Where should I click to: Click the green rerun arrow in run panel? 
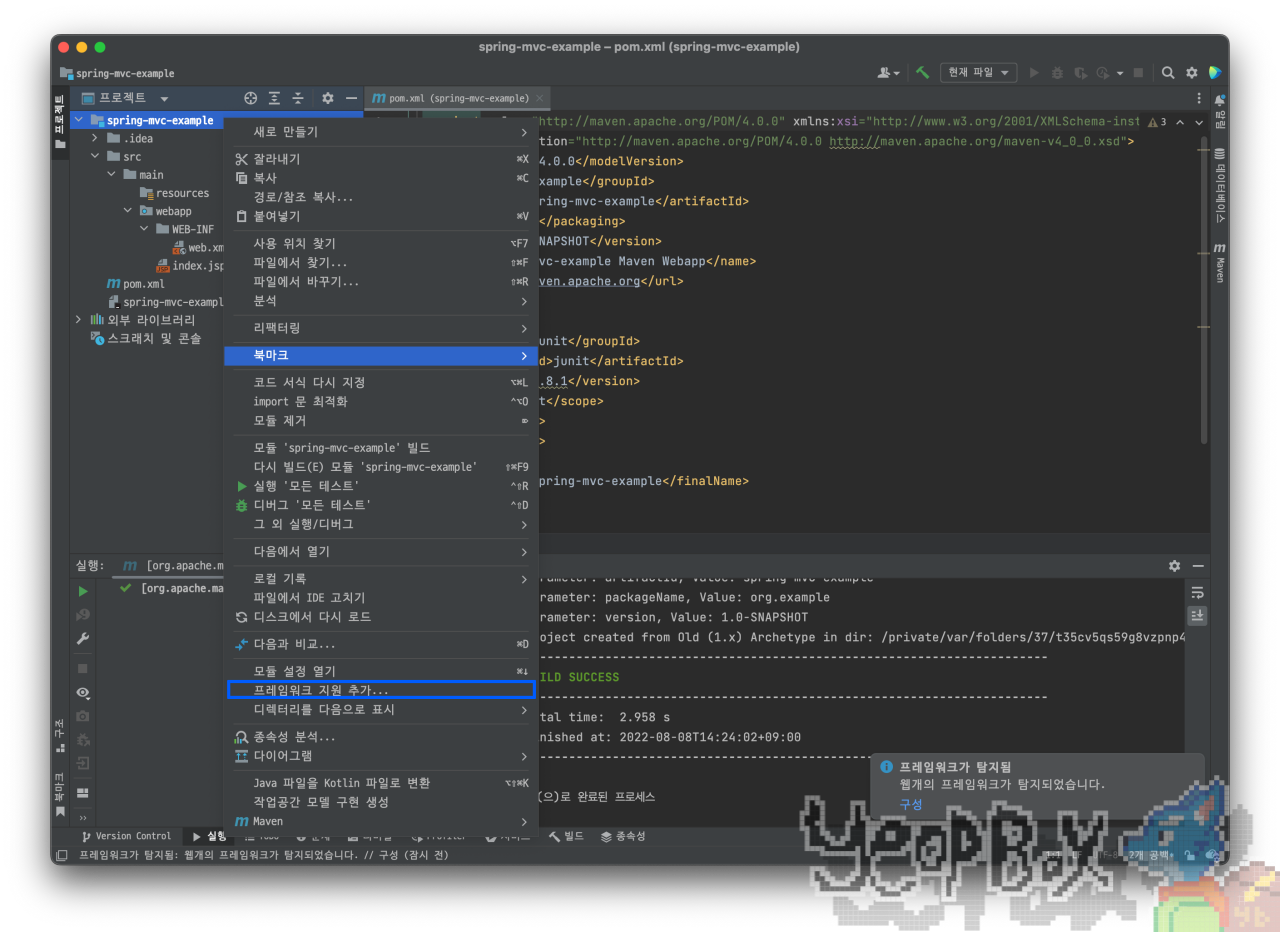83,591
